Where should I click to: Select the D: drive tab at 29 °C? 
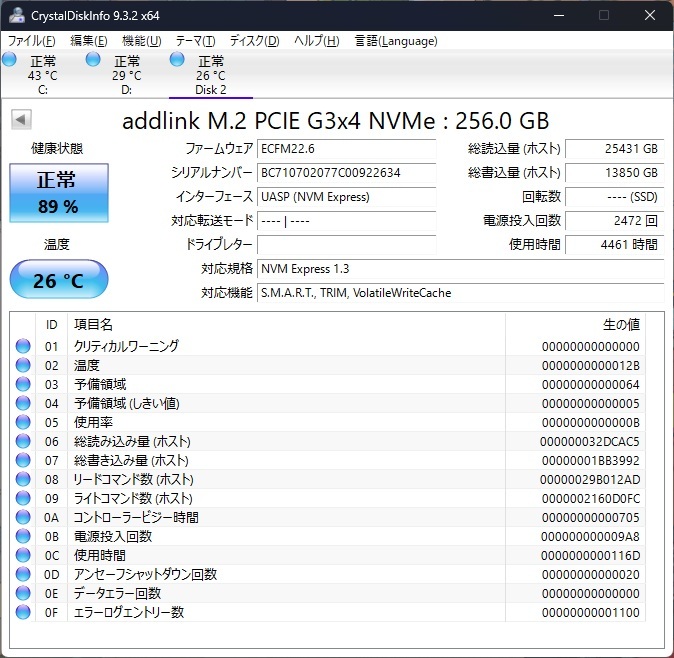pos(127,75)
